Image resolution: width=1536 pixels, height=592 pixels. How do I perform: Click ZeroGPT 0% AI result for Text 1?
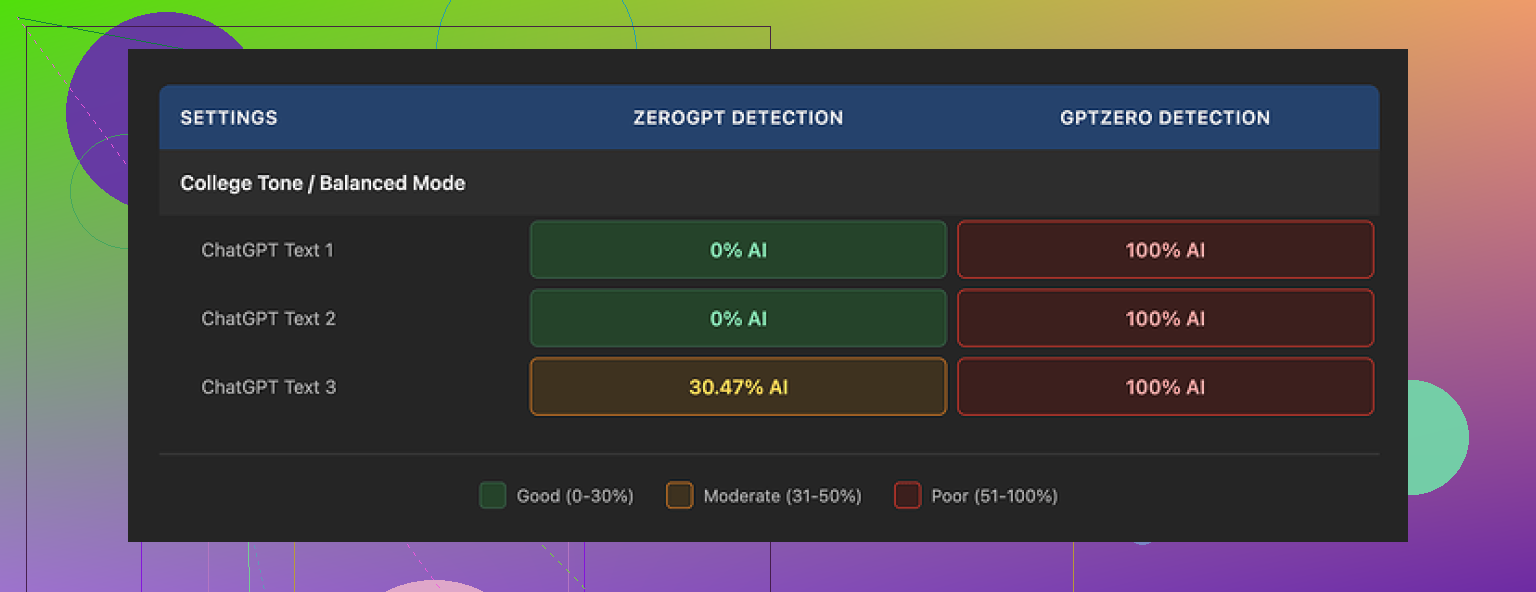(738, 250)
